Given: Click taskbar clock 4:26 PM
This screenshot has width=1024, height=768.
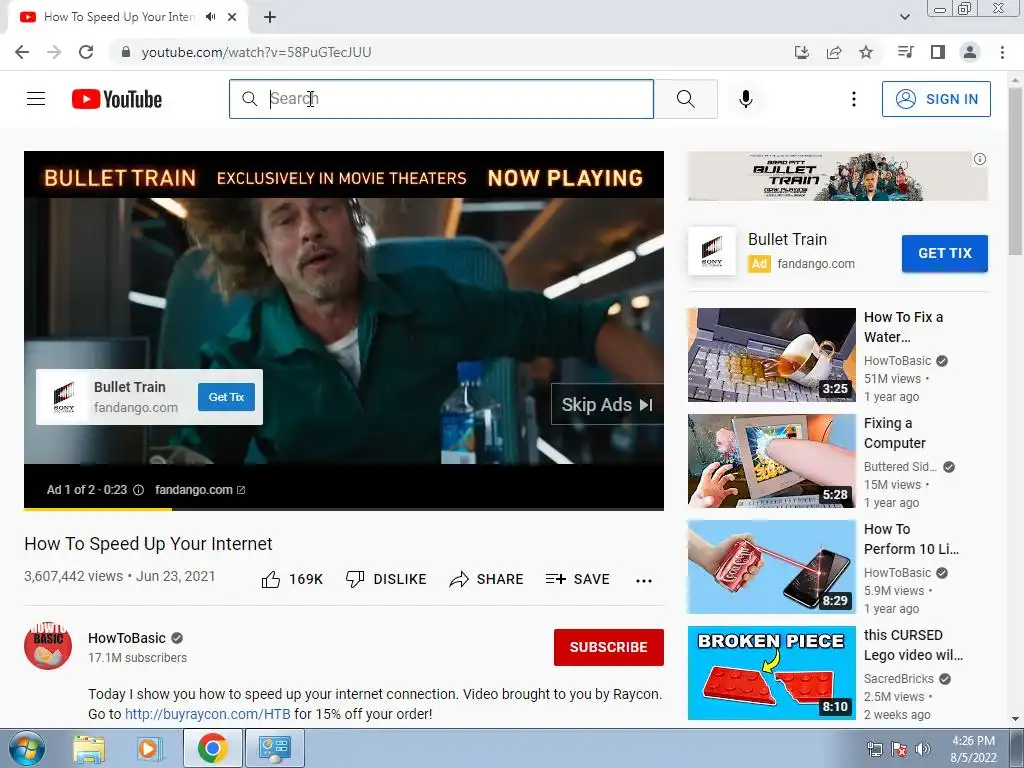Looking at the screenshot, I should pyautogui.click(x=973, y=741).
